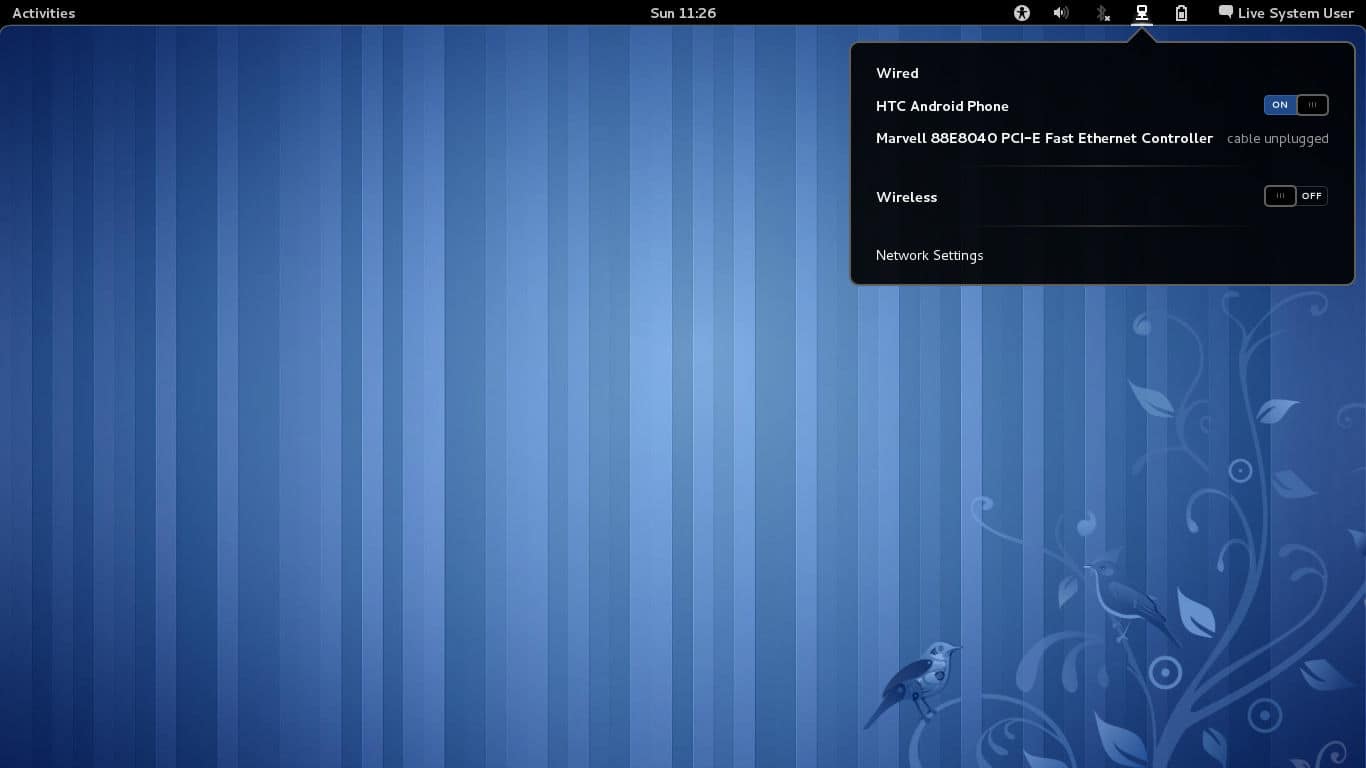This screenshot has width=1366, height=768.
Task: Open the Live System User menu
Action: 1295,13
